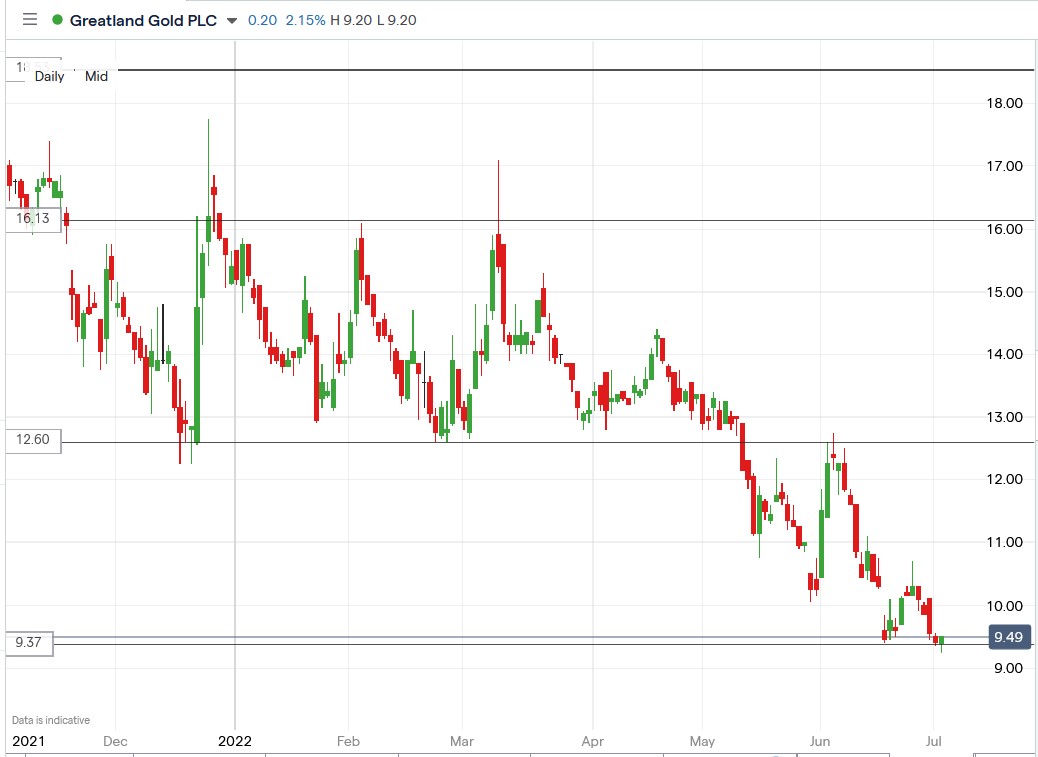The image size is (1038, 757).
Task: Open the Mid price type selector
Action: (96, 76)
